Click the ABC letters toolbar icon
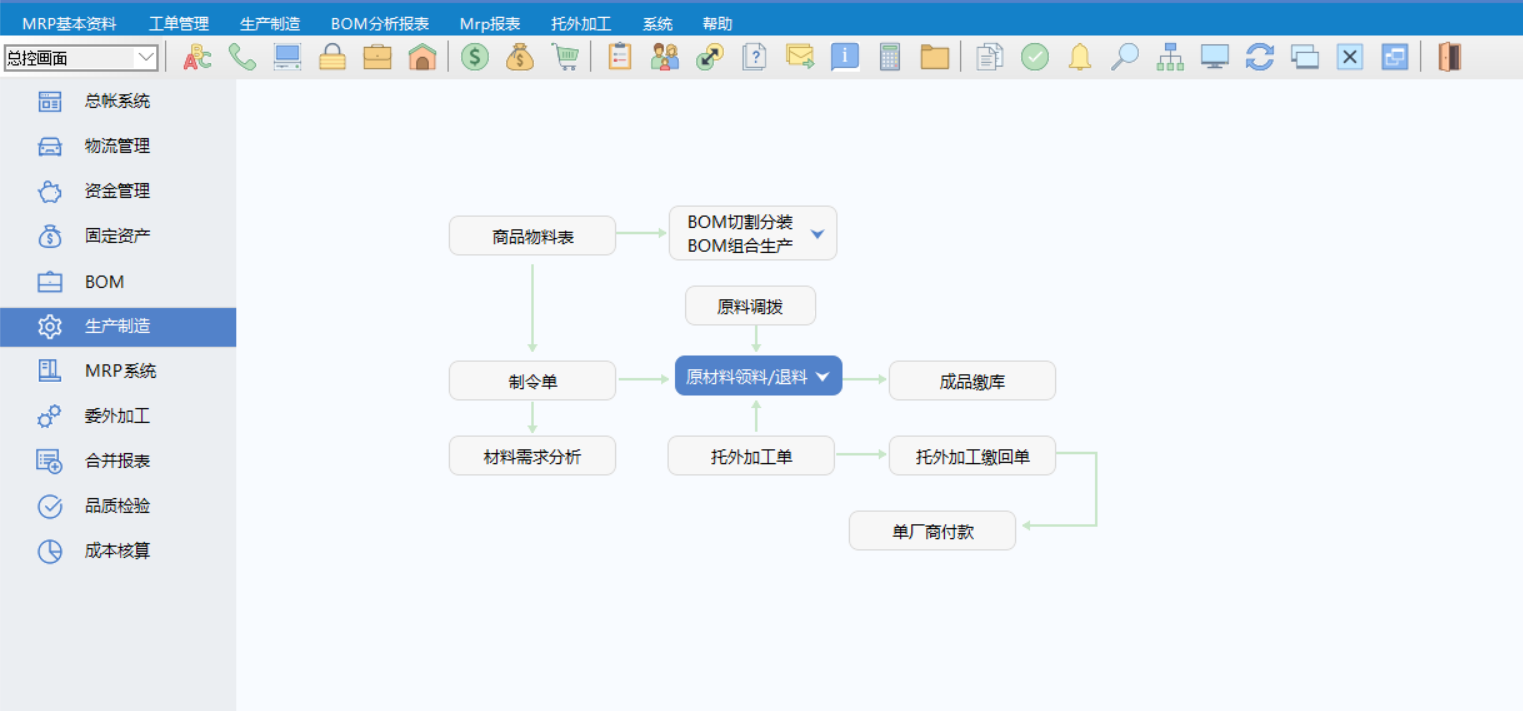The height and width of the screenshot is (711, 1523). coord(197,58)
